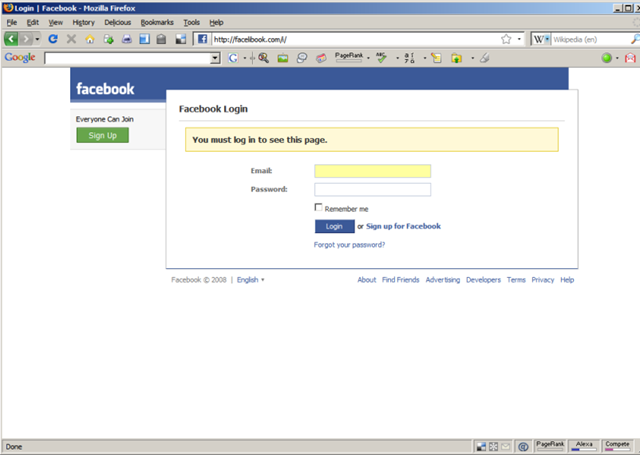Click the ABC spell check icon
The width and height of the screenshot is (640, 455).
click(381, 58)
